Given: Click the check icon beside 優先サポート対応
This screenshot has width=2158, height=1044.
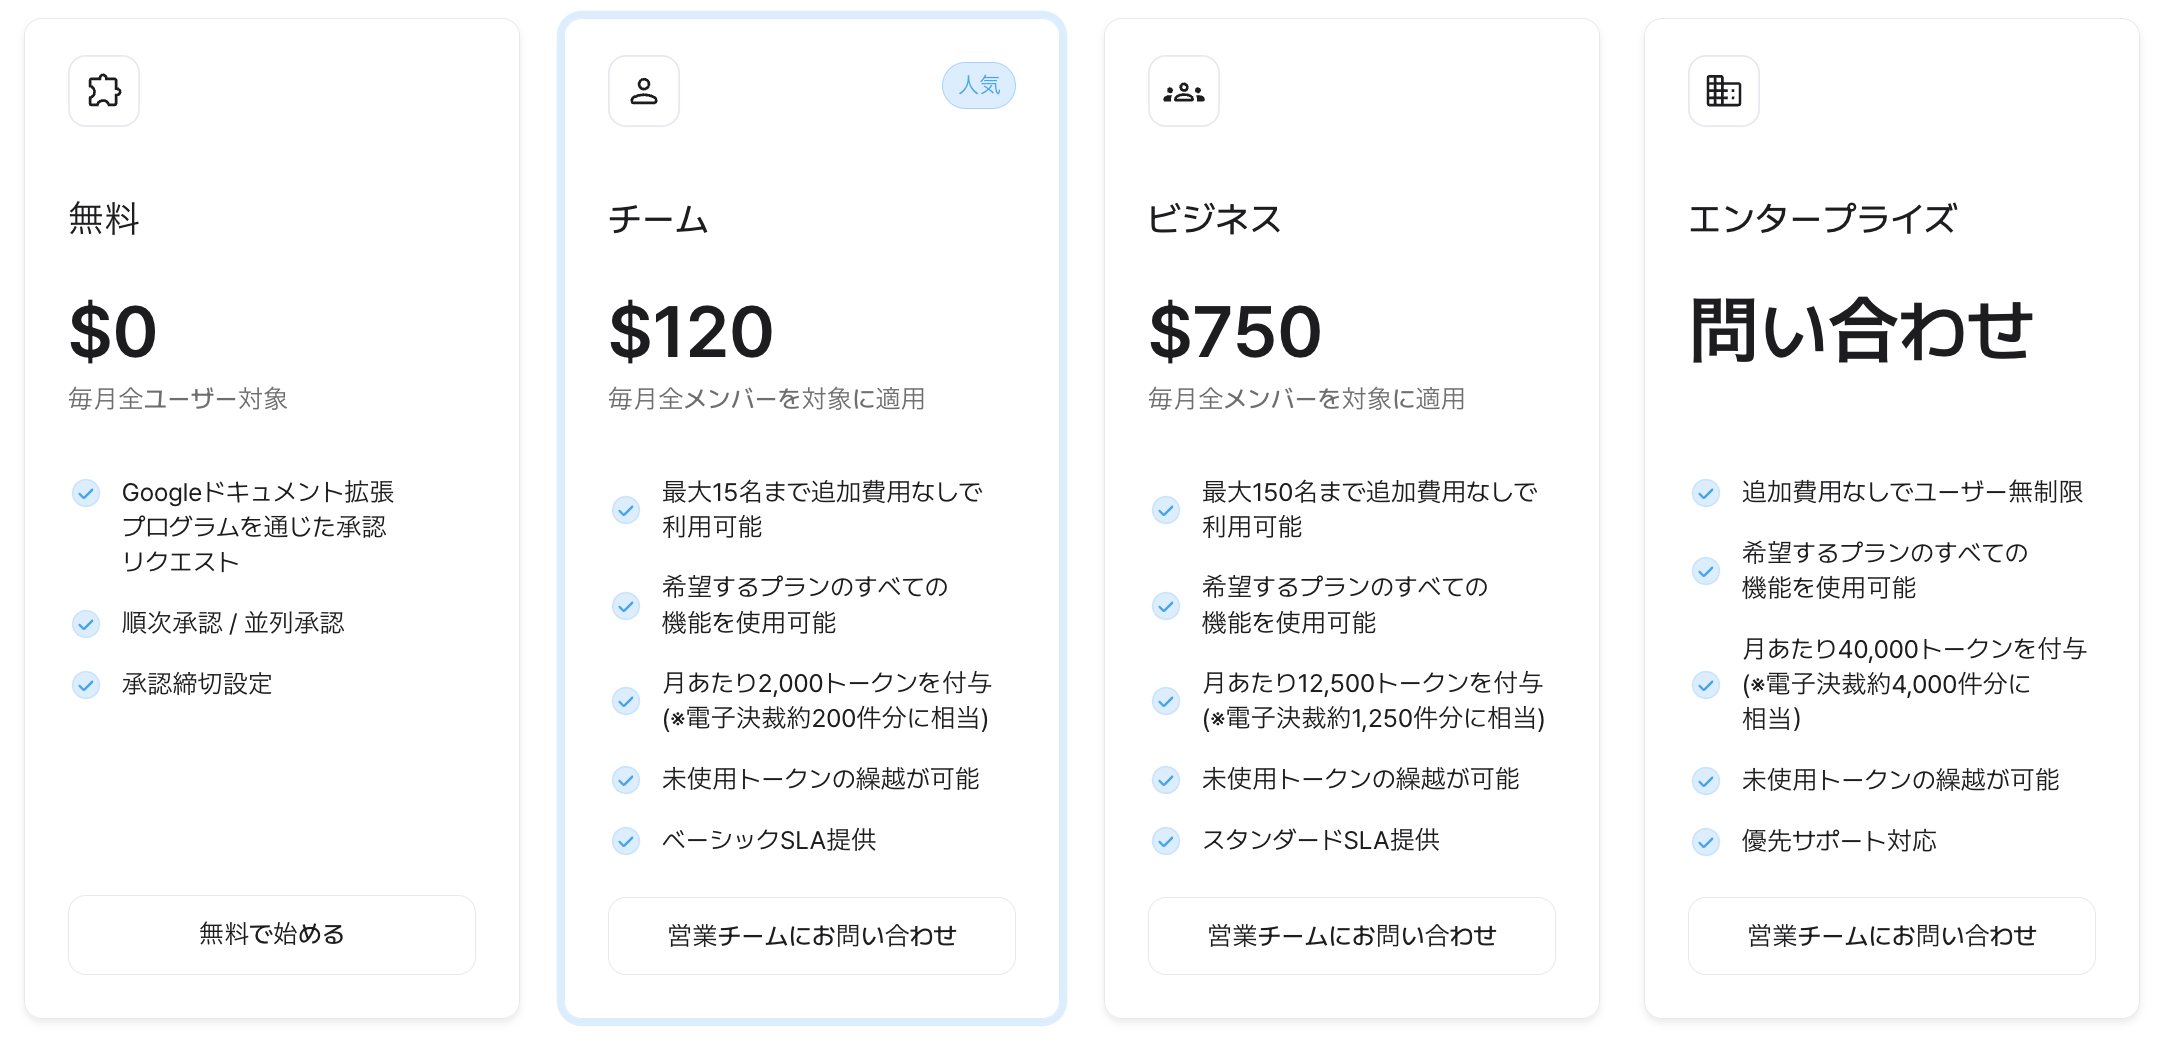Looking at the screenshot, I should pos(1706,842).
